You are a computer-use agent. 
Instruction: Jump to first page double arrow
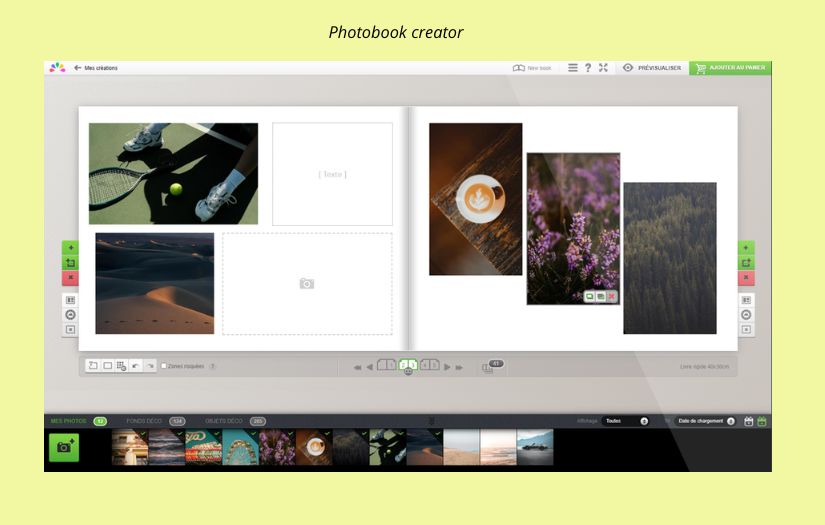[357, 367]
